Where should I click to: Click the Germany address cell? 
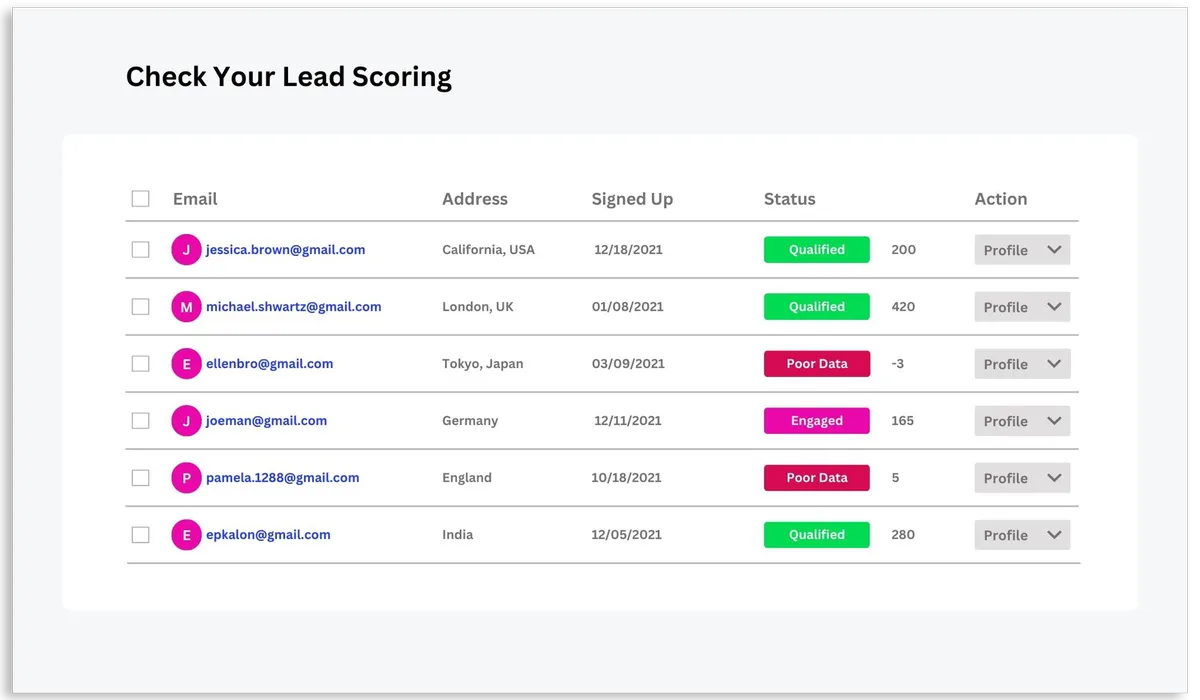coord(470,421)
